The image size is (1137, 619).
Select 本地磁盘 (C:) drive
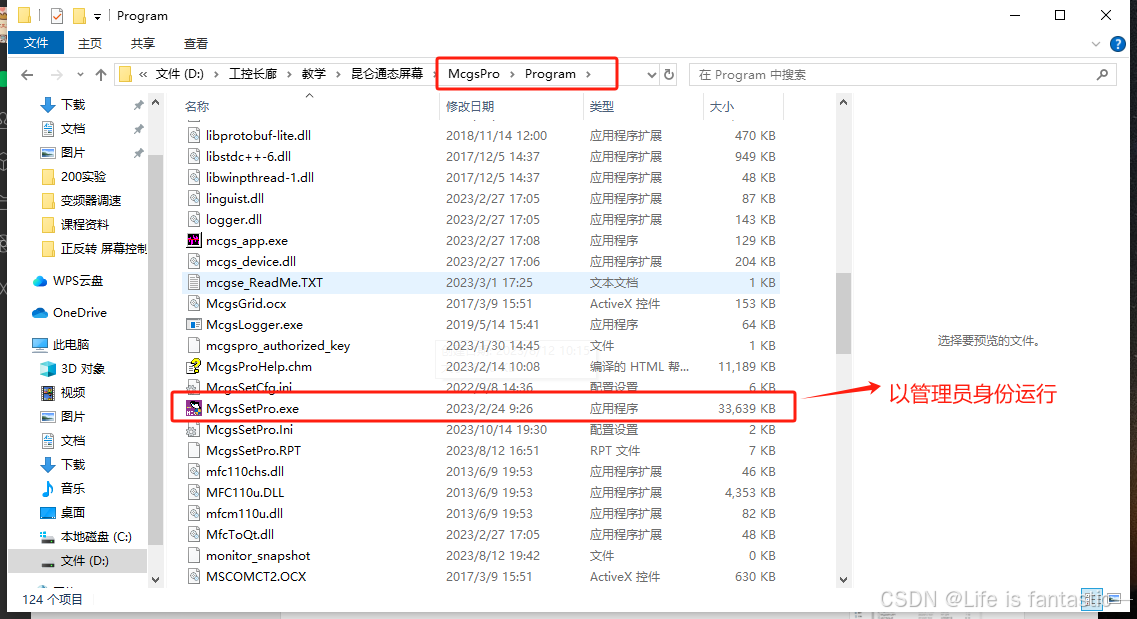pos(96,536)
